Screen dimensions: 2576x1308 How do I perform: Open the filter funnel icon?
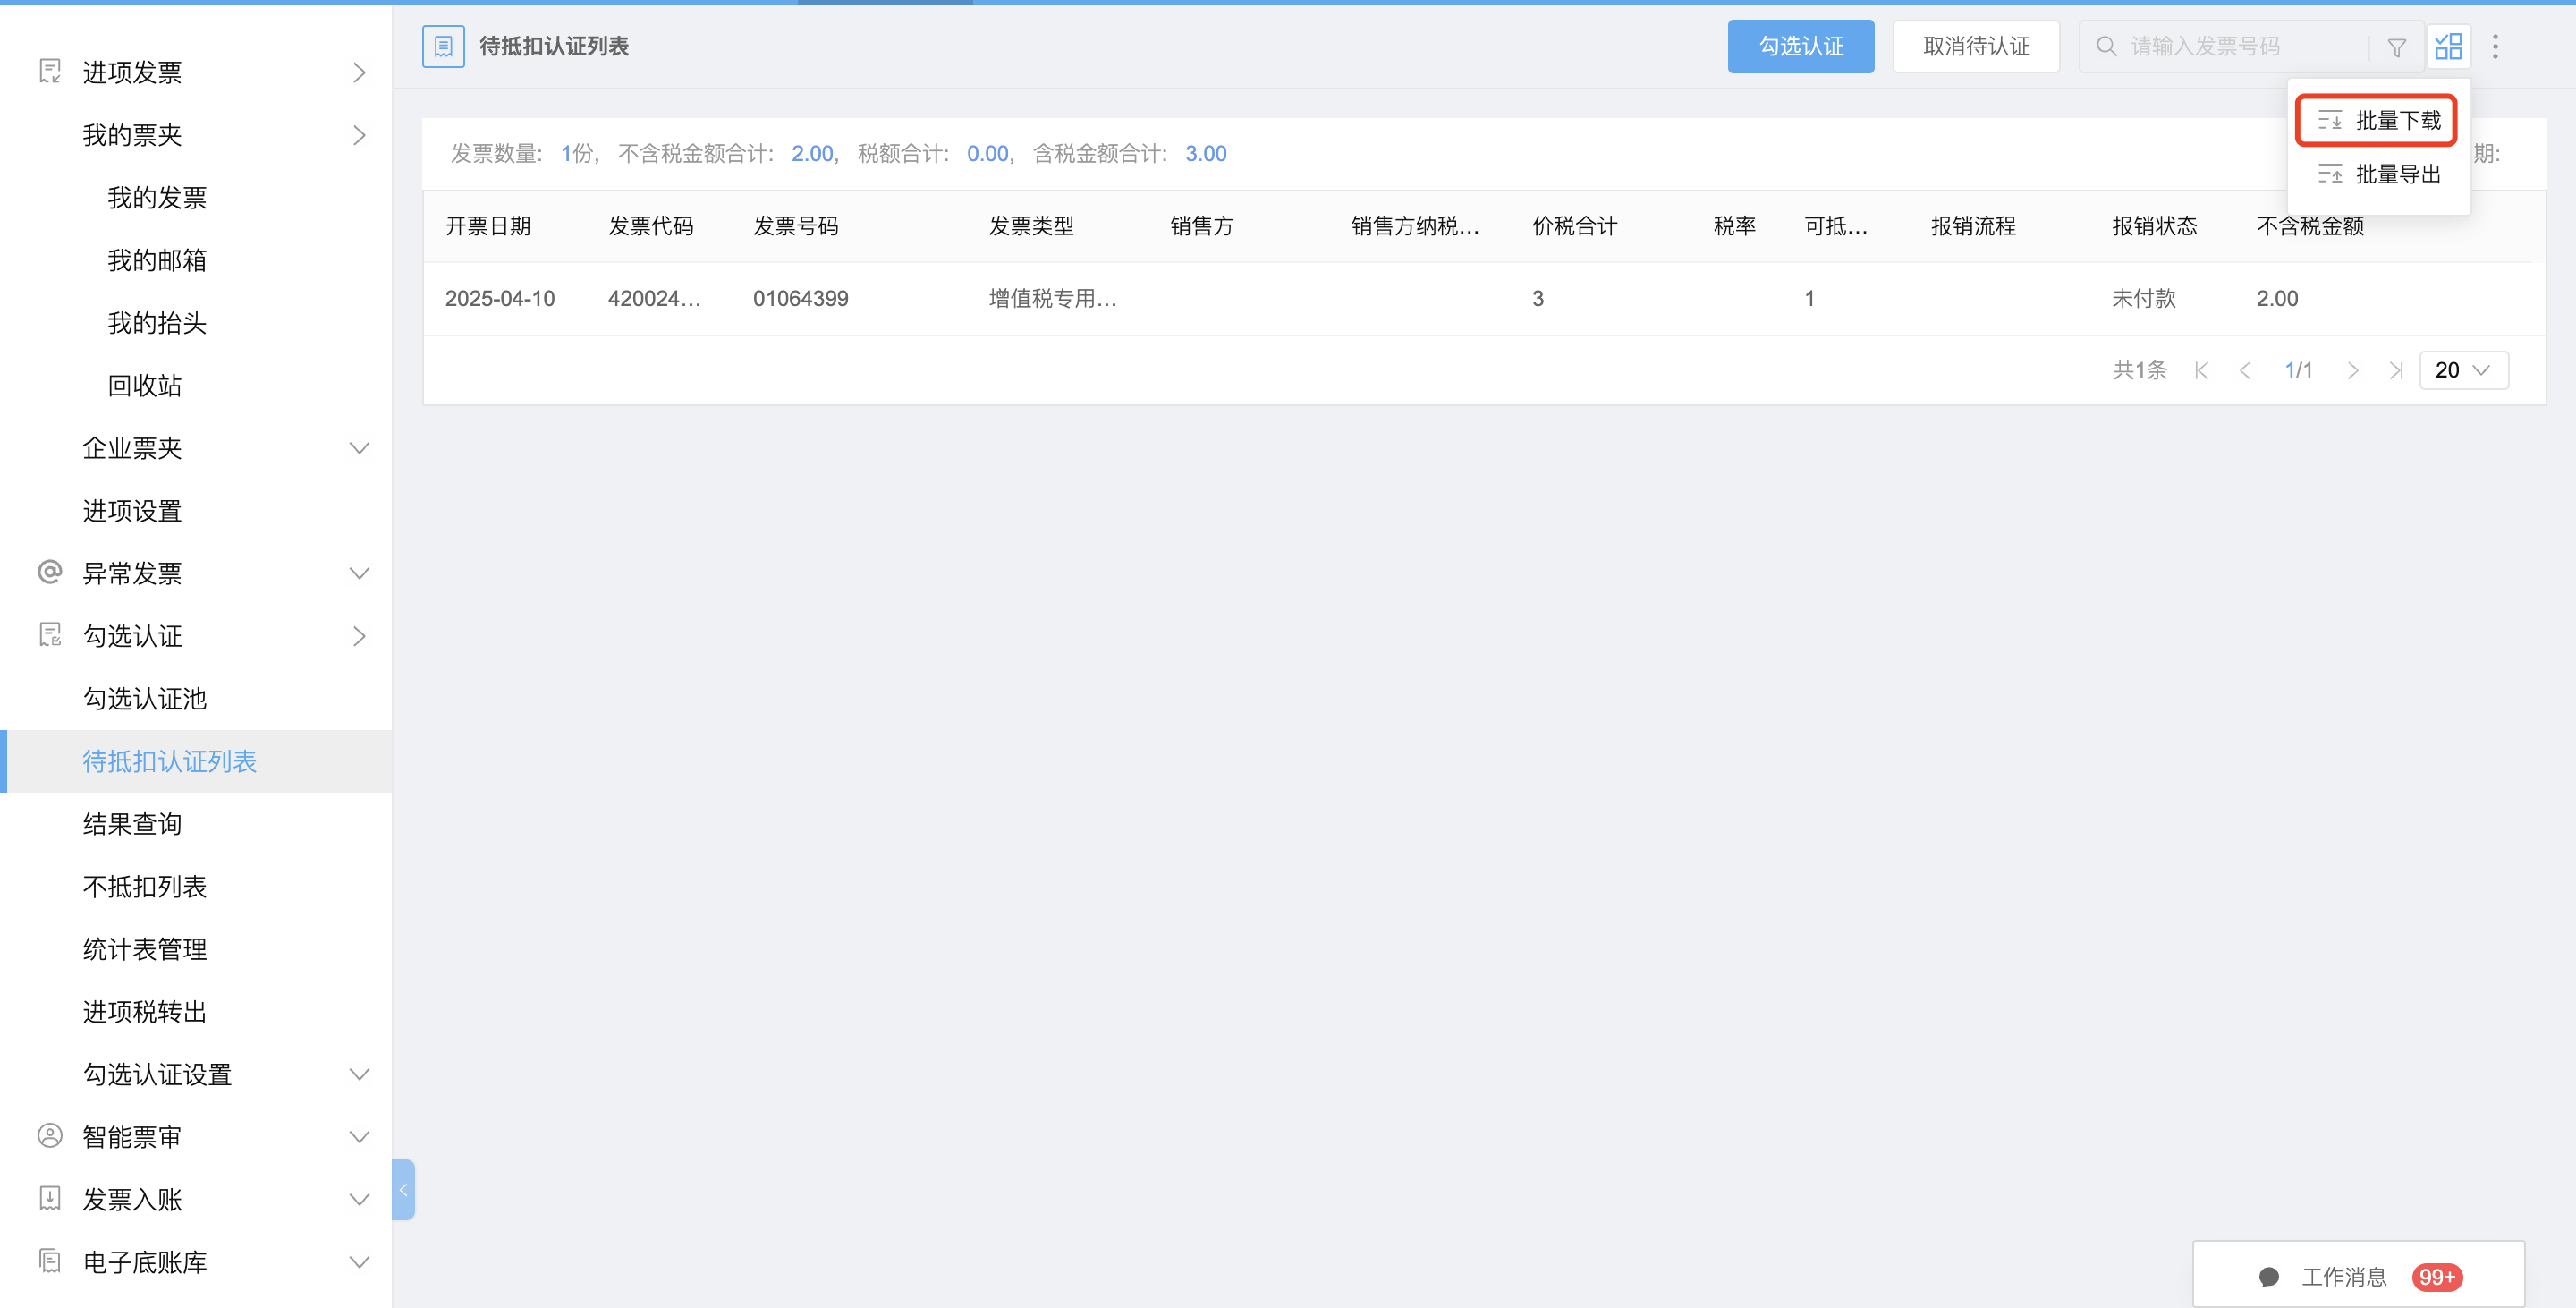2397,47
